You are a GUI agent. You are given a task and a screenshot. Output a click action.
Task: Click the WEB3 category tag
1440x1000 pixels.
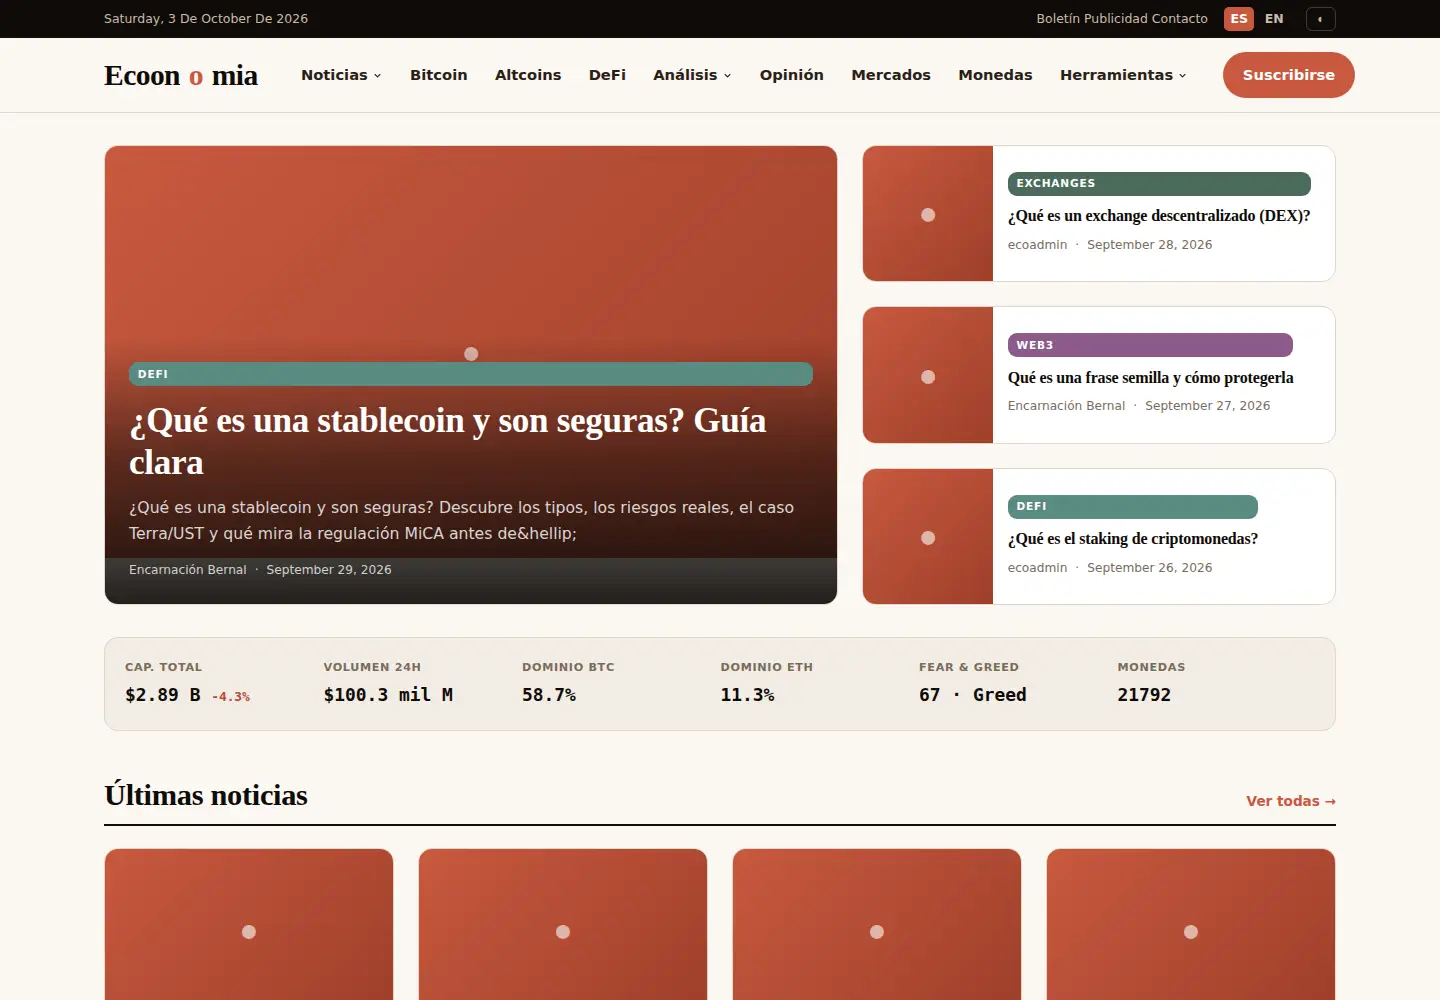click(x=1150, y=345)
